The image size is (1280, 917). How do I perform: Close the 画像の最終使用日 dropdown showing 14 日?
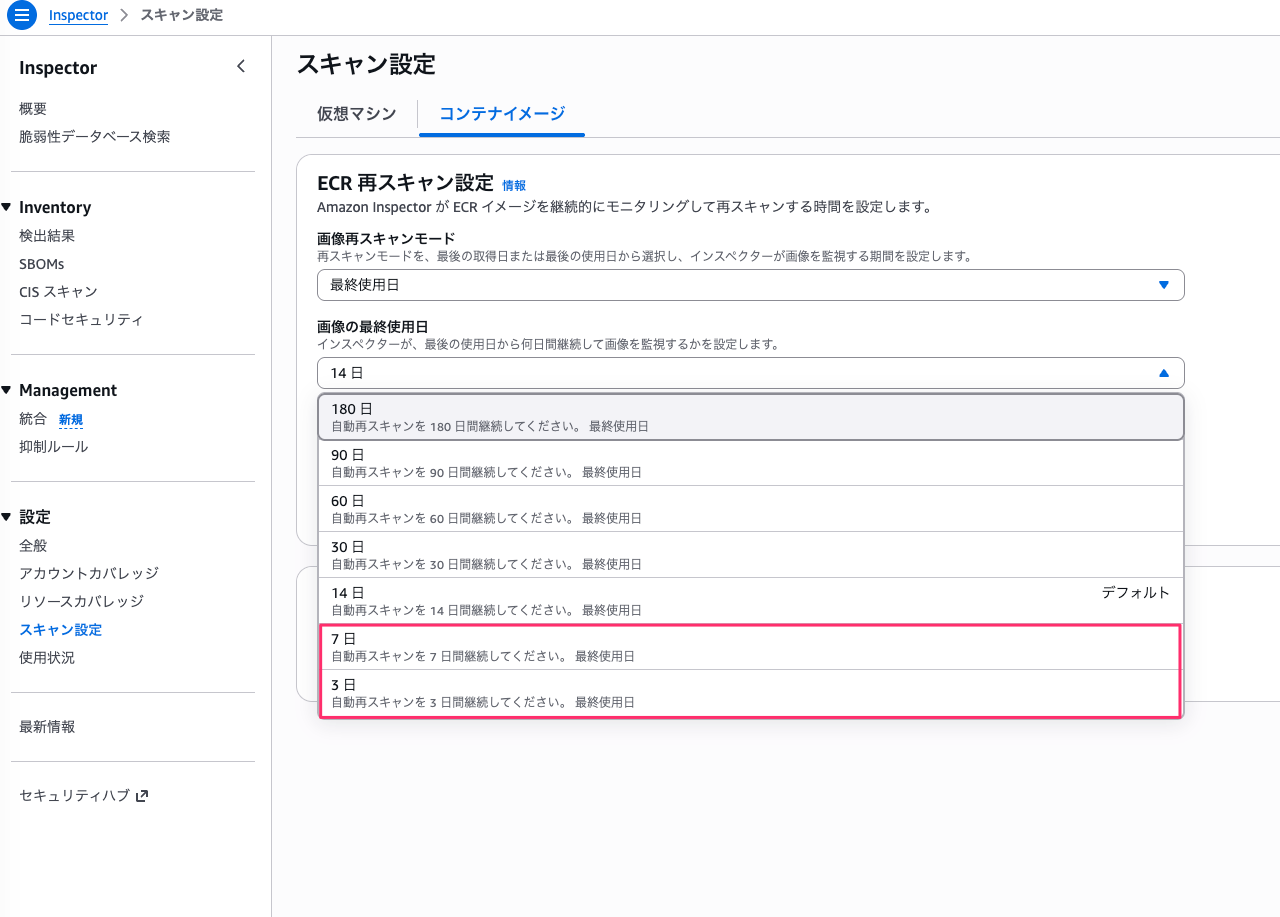point(750,373)
